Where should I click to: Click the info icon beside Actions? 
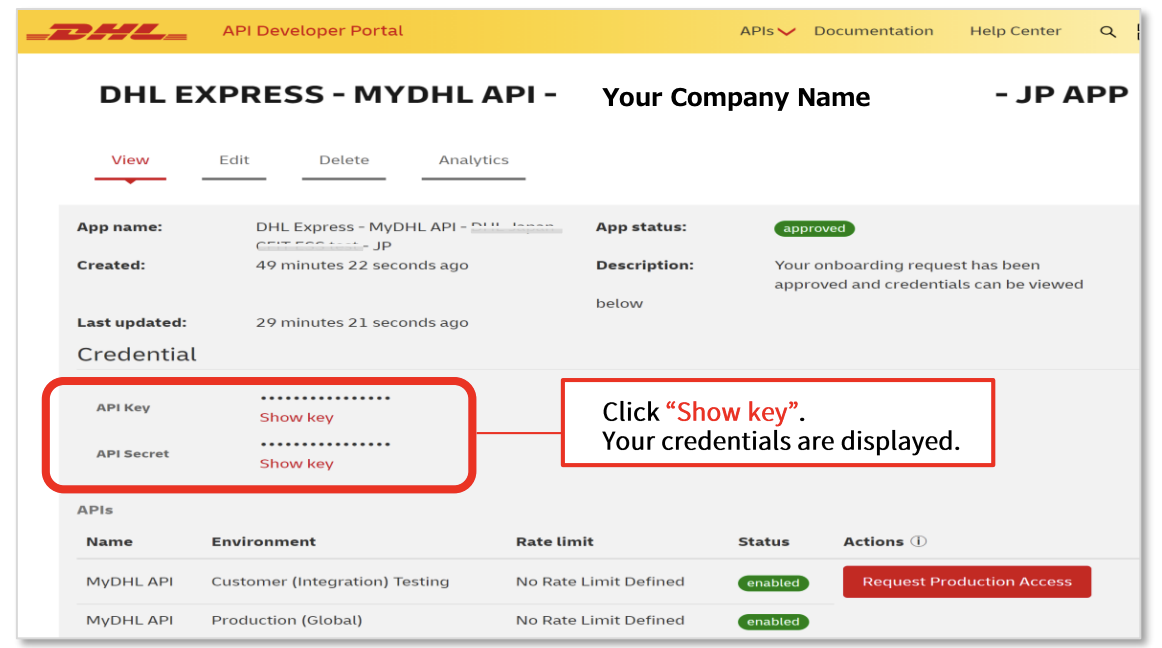[918, 541]
